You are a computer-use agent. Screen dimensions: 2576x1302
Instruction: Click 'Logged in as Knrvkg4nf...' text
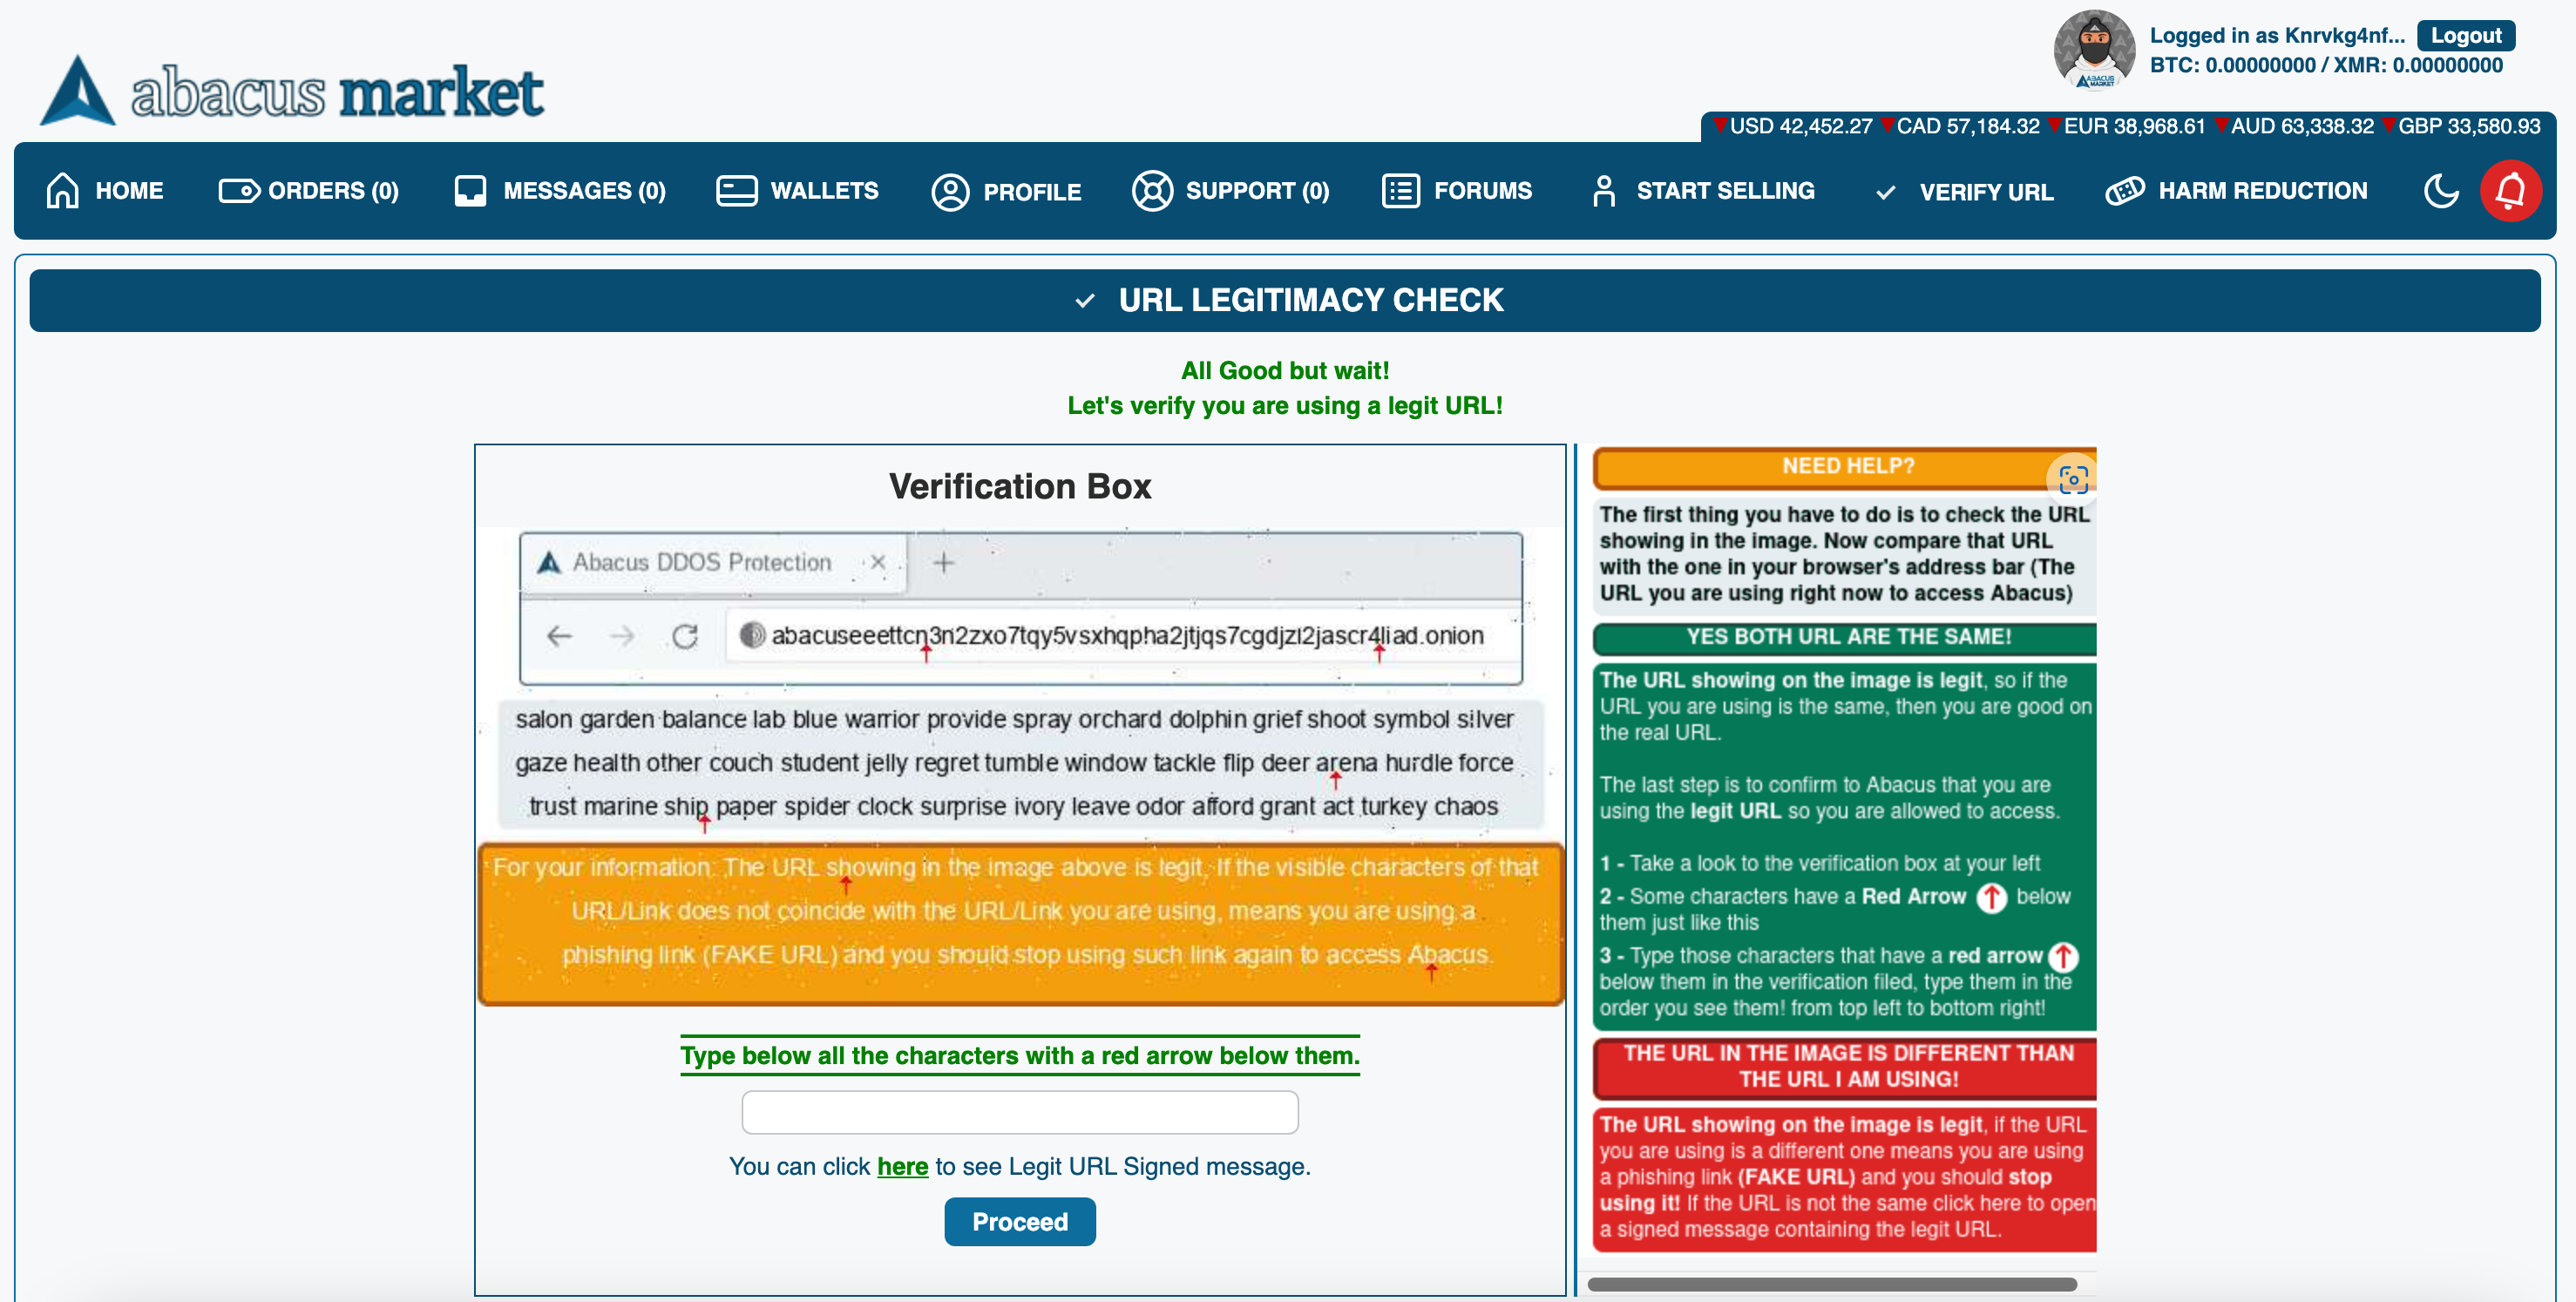2277,35
